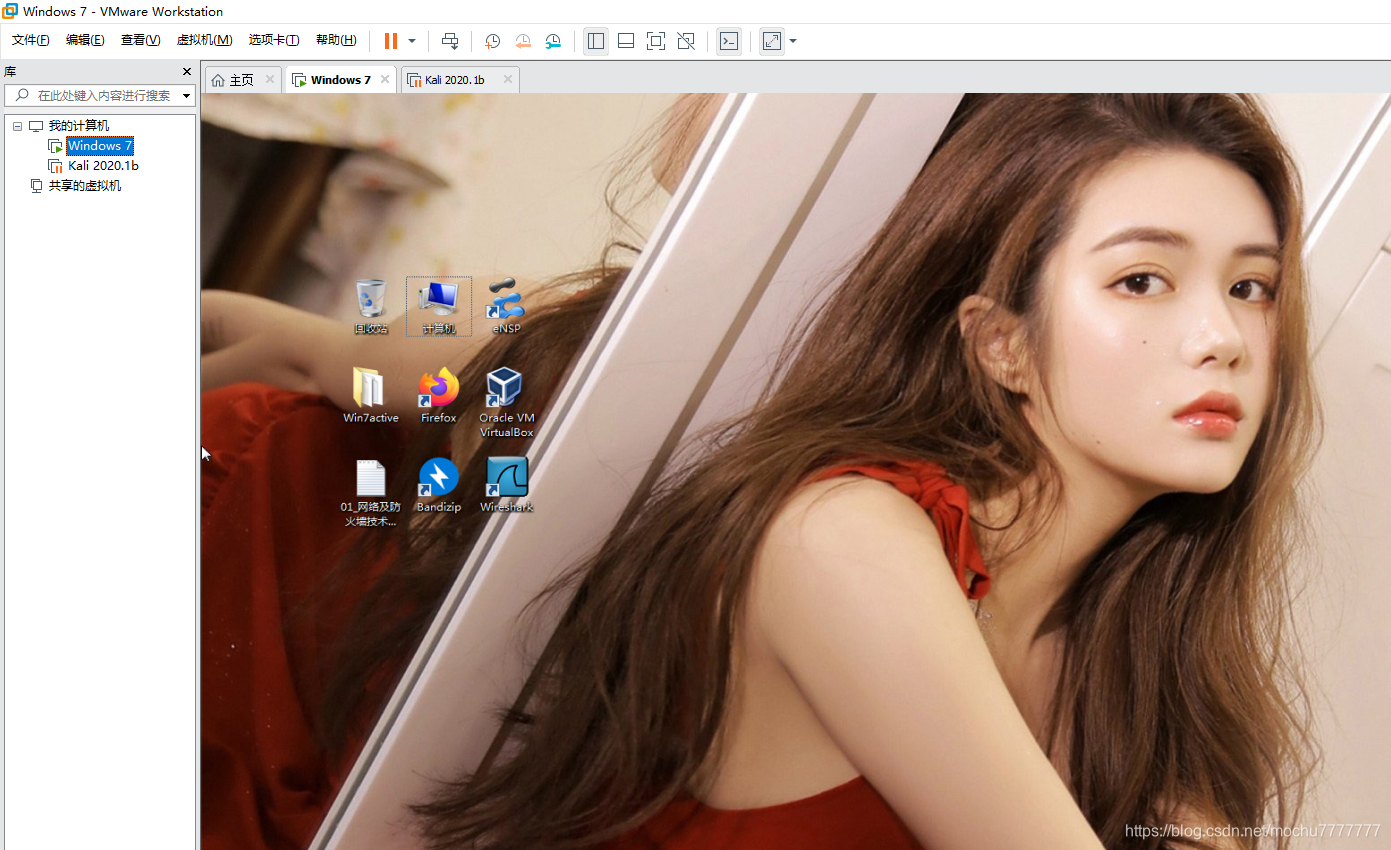
Task: Close the 主页 tab
Action: tap(270, 80)
